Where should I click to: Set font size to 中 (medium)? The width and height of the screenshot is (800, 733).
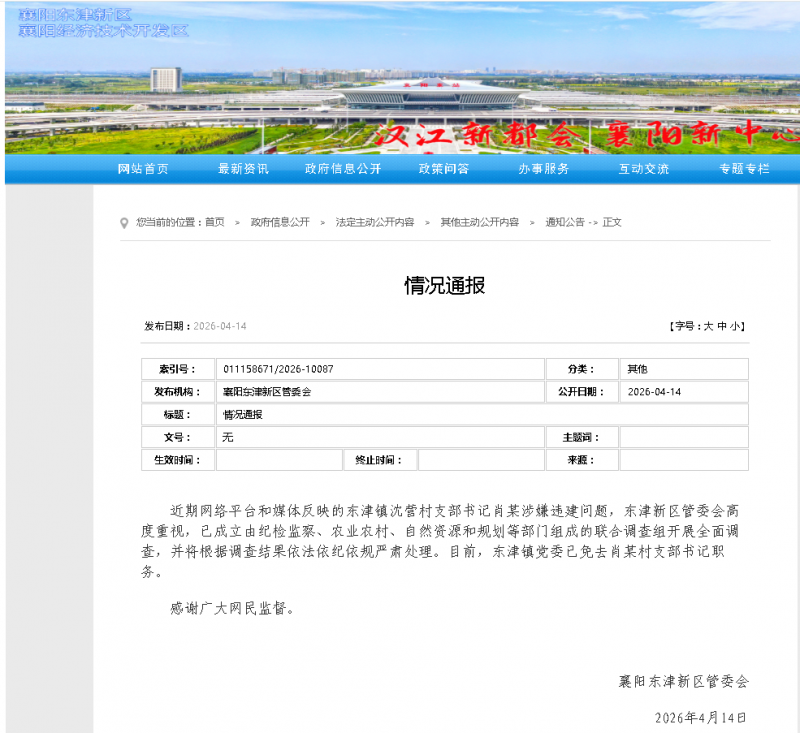click(x=722, y=326)
